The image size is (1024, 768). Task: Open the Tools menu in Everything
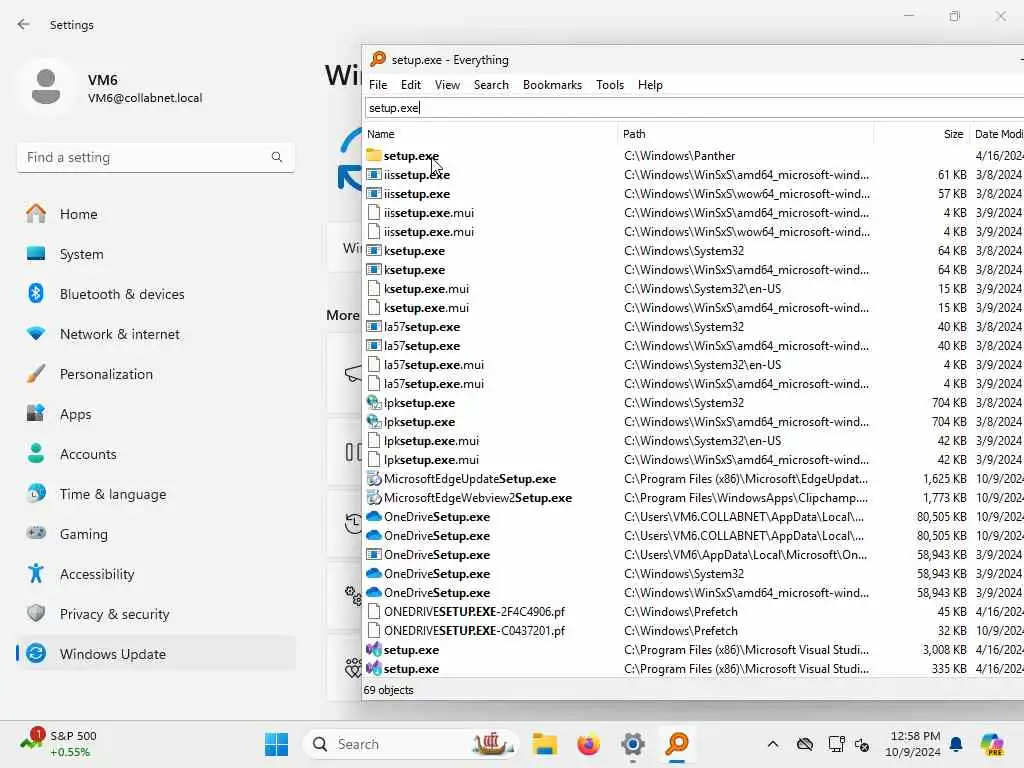coord(610,85)
